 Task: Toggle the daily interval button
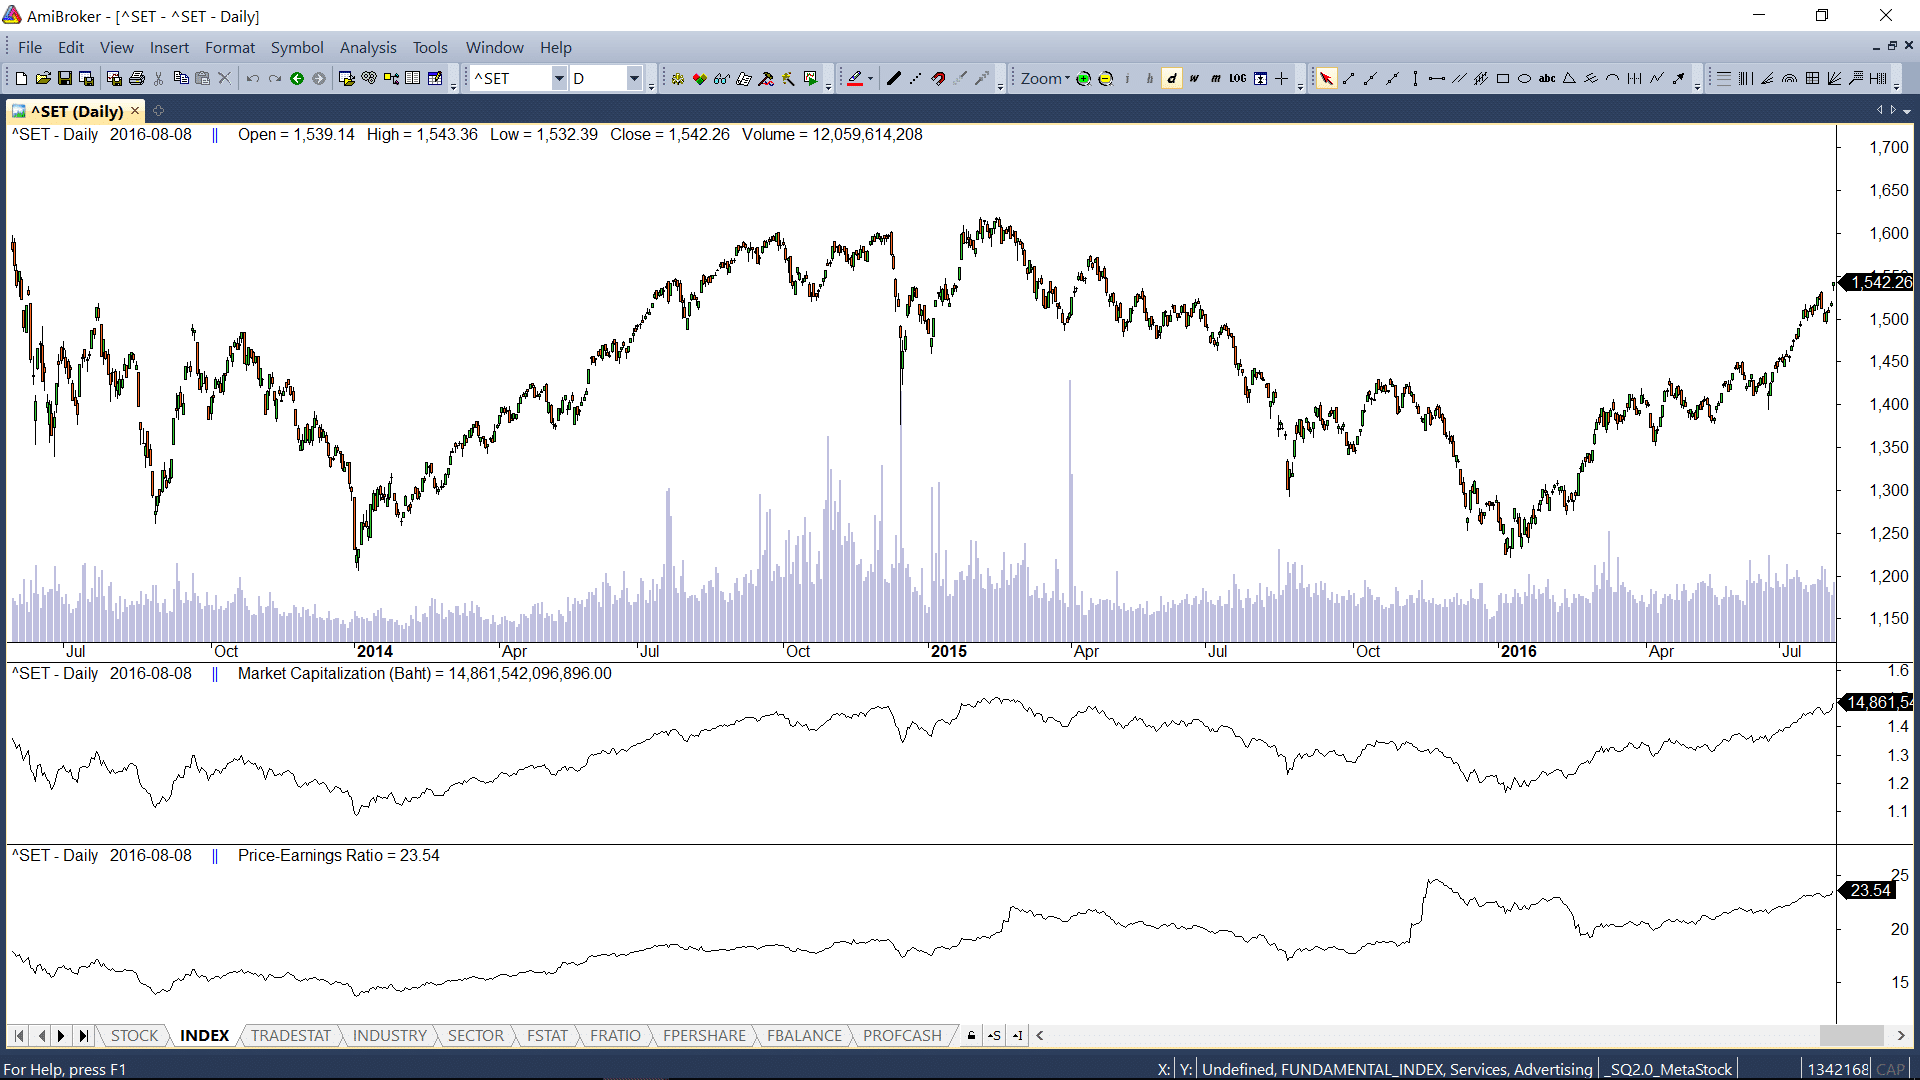click(1172, 78)
